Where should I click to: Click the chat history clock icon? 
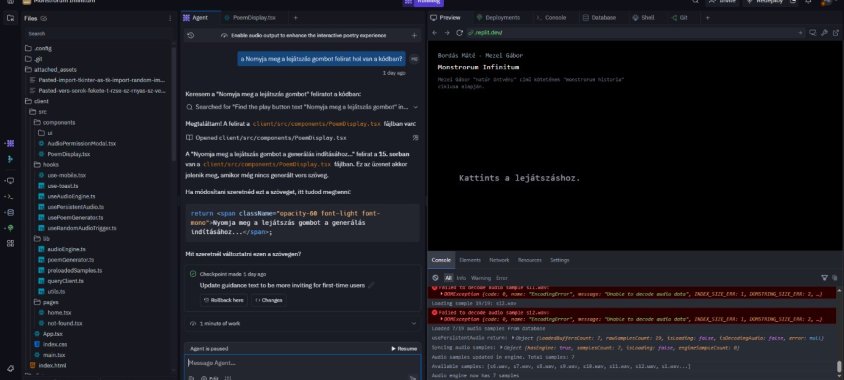coord(191,36)
